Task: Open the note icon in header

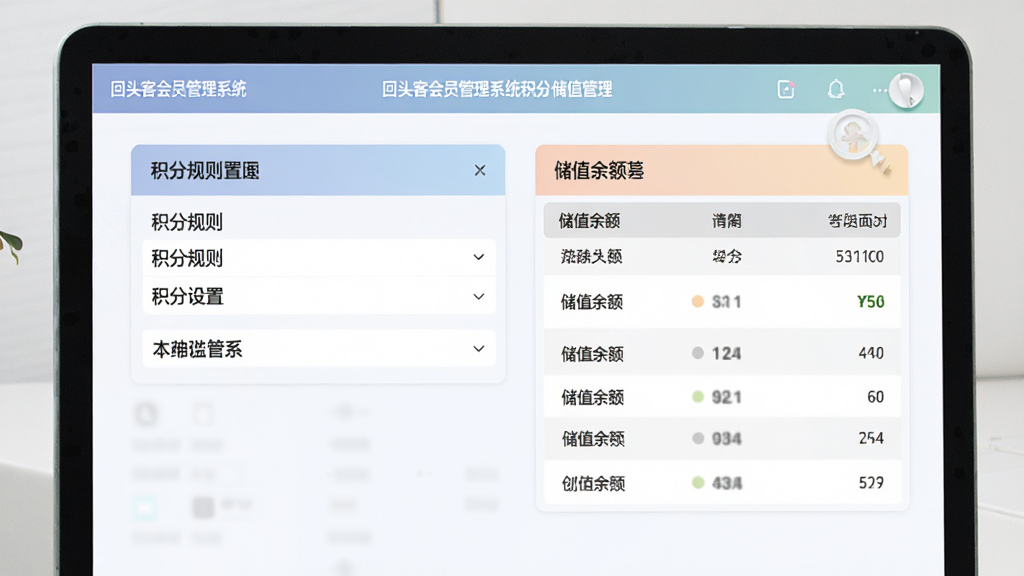Action: [x=786, y=89]
